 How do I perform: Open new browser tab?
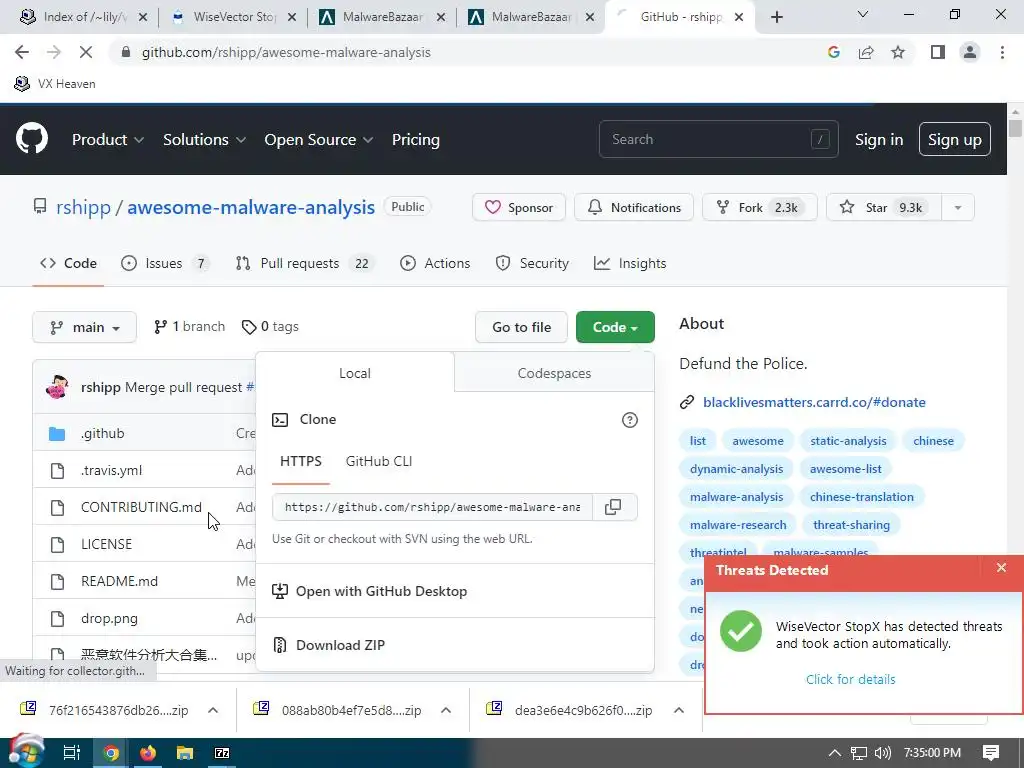[x=776, y=17]
